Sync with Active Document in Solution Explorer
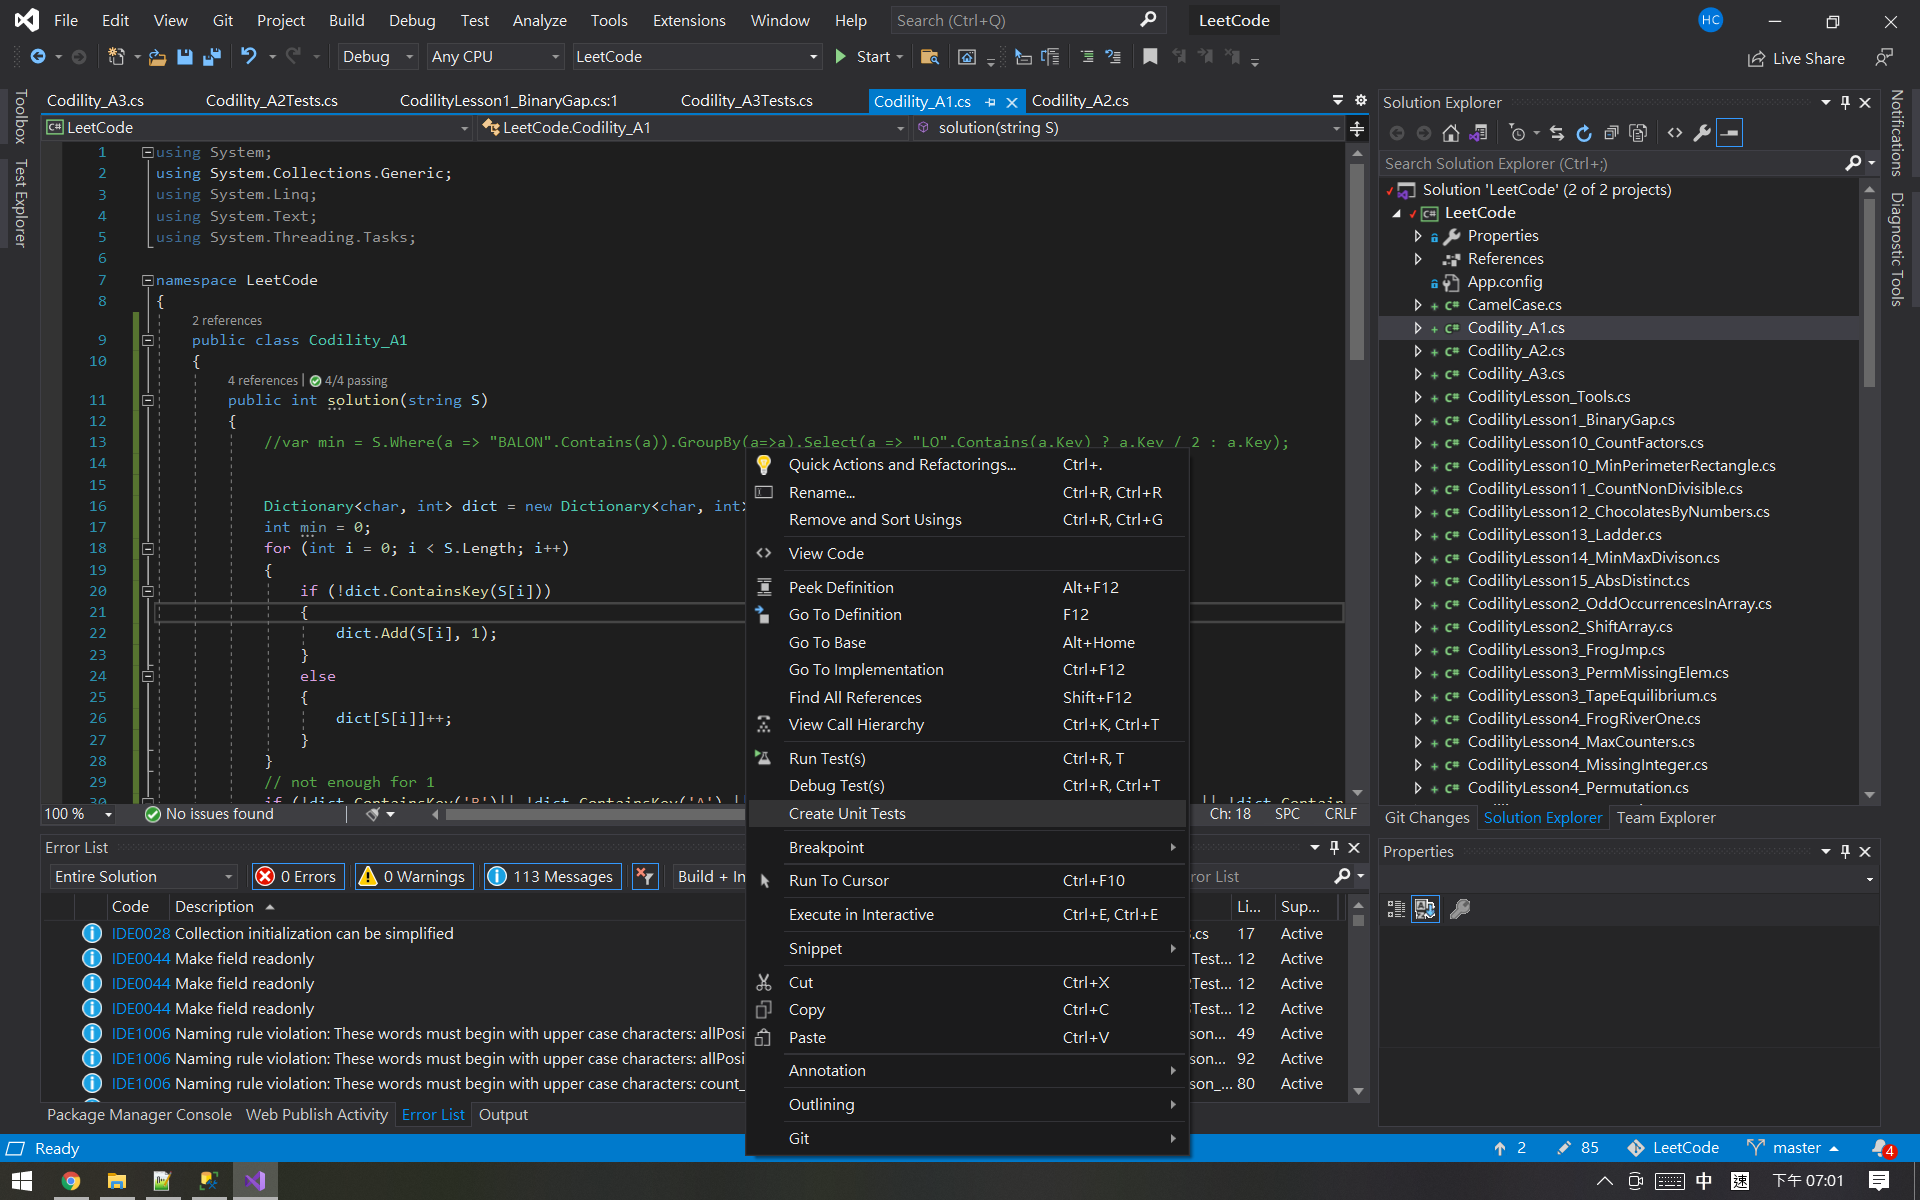 [x=1557, y=132]
